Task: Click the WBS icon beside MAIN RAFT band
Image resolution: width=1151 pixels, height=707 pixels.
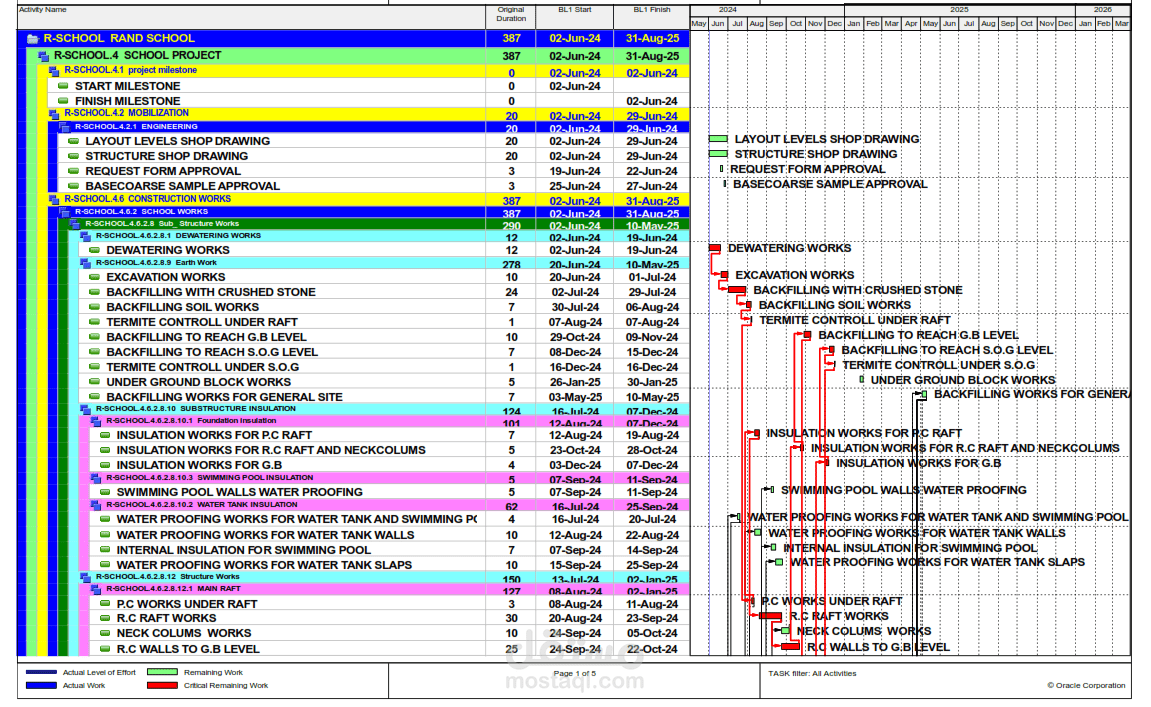Action: [x=95, y=589]
